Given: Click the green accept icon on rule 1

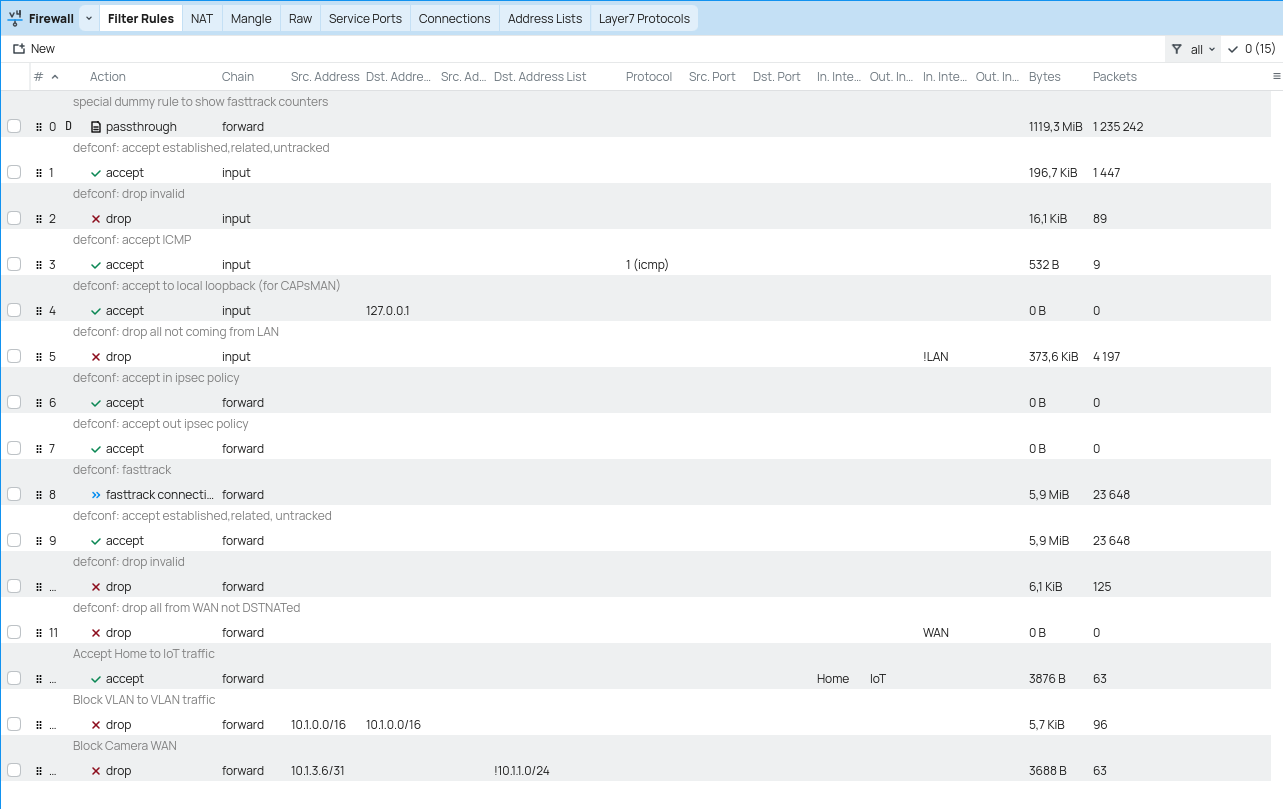Looking at the screenshot, I should (95, 172).
